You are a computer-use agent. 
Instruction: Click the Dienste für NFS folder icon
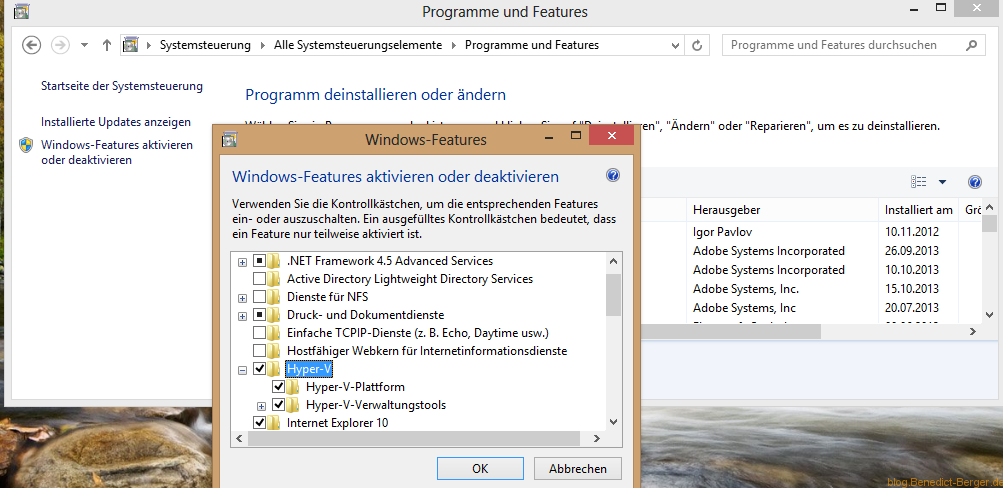click(x=274, y=297)
